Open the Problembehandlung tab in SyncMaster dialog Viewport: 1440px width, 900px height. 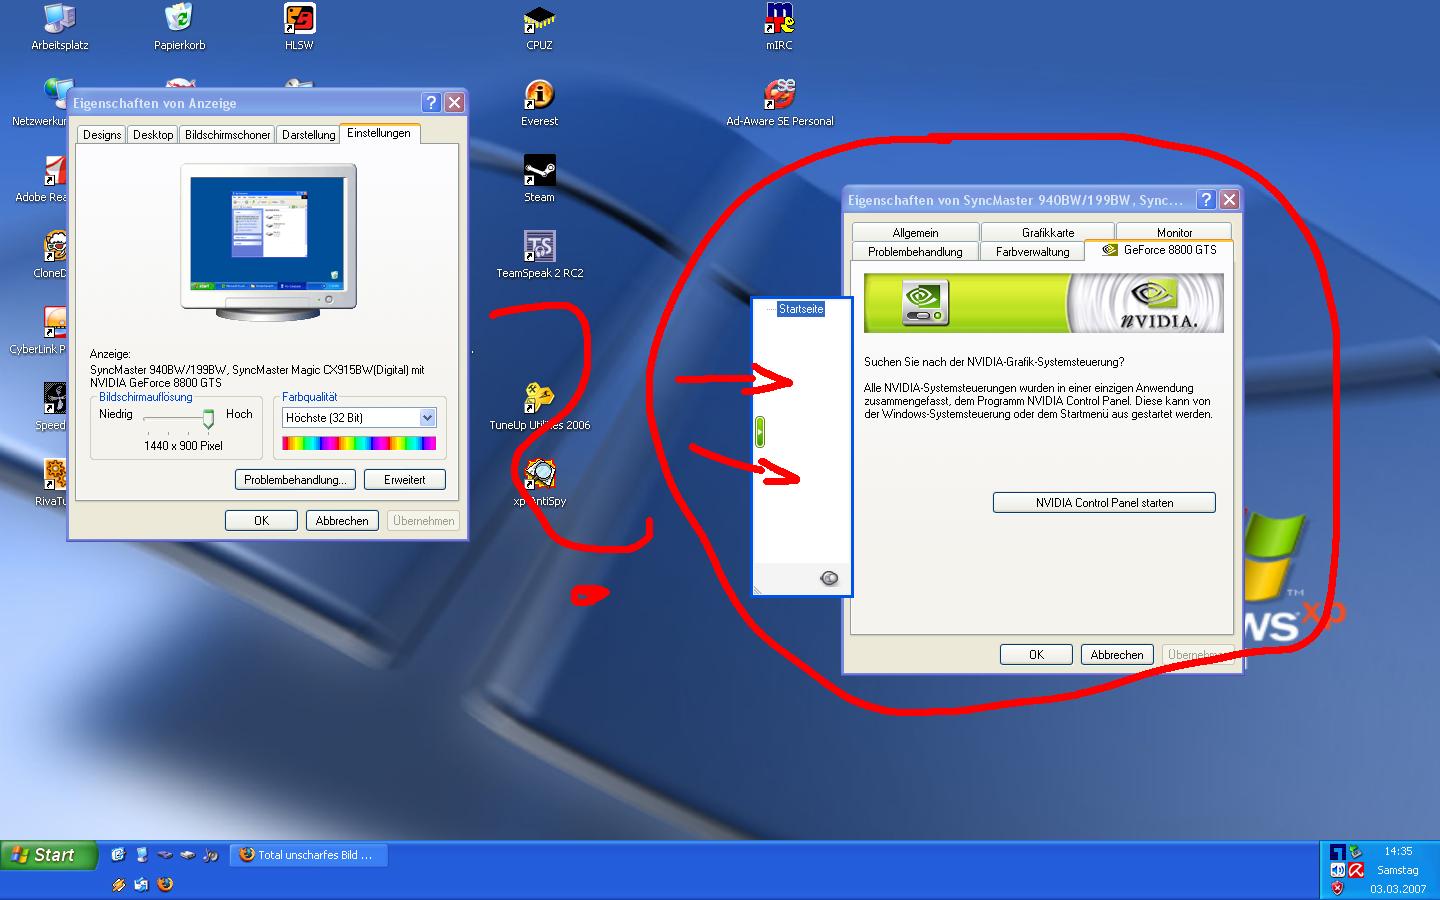915,252
